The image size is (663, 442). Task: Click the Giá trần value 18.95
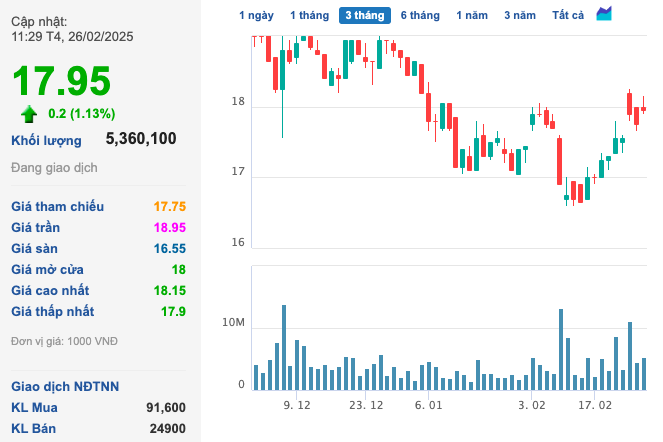[169, 227]
